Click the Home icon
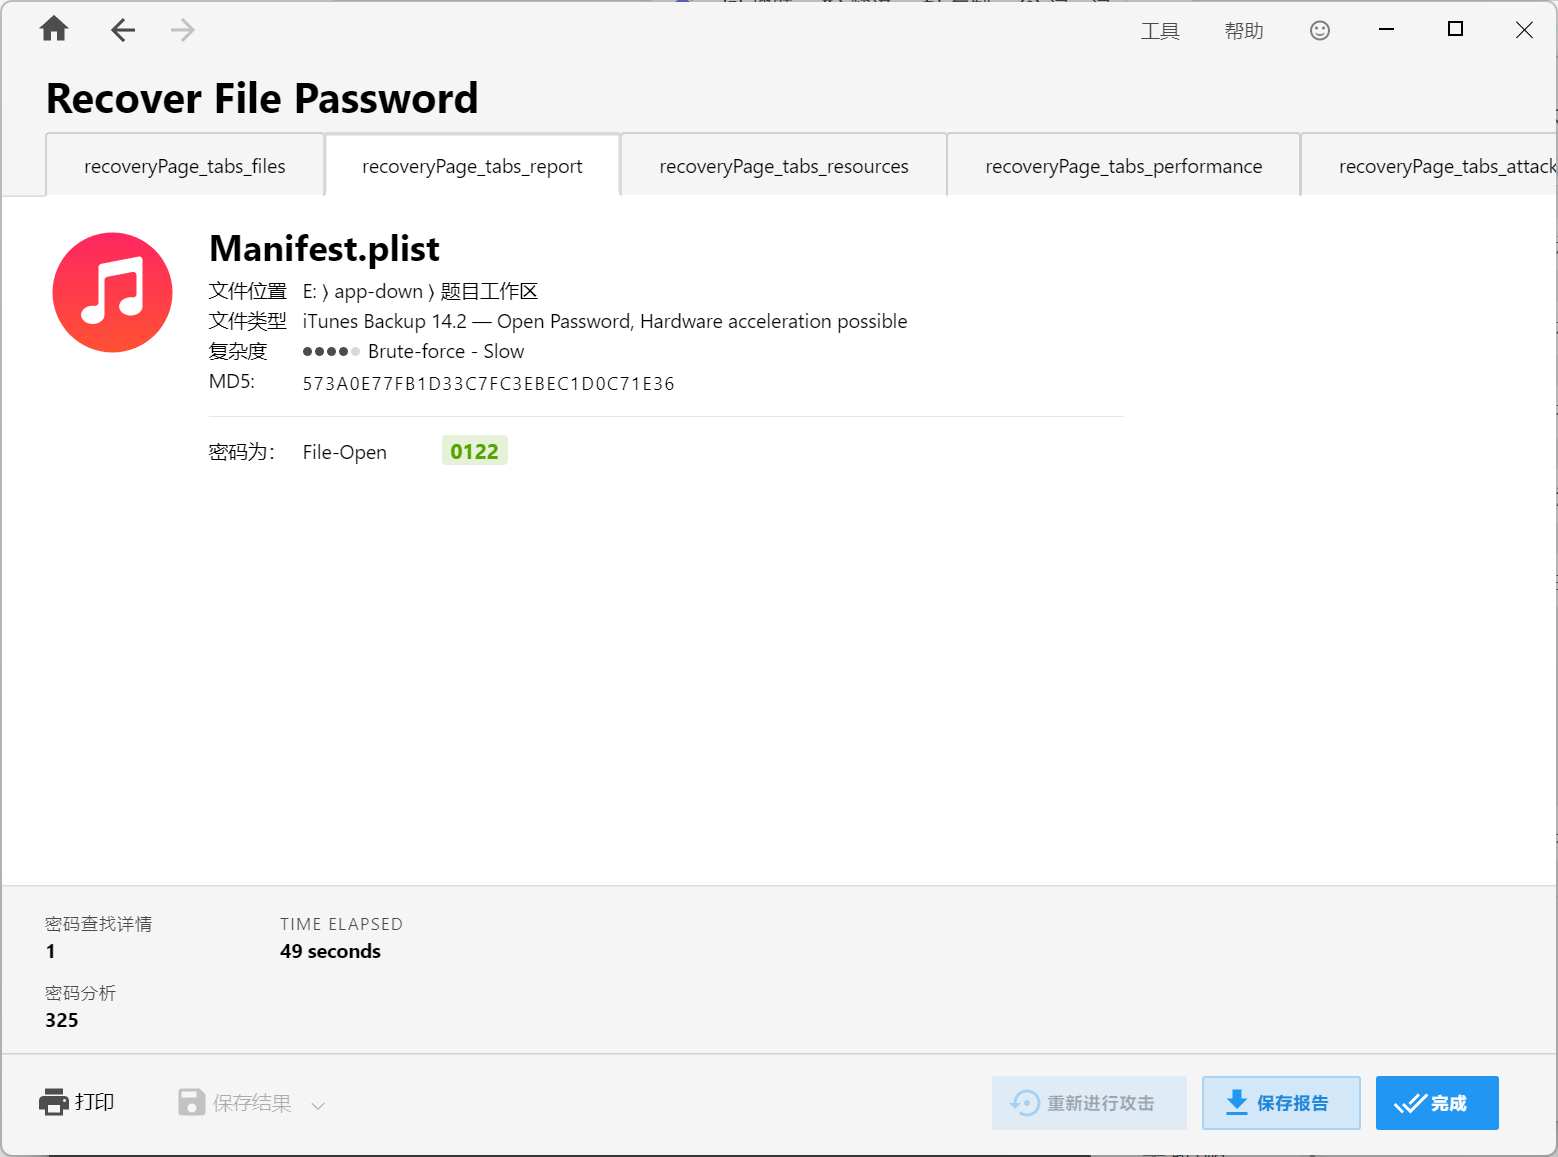This screenshot has width=1558, height=1157. point(54,29)
